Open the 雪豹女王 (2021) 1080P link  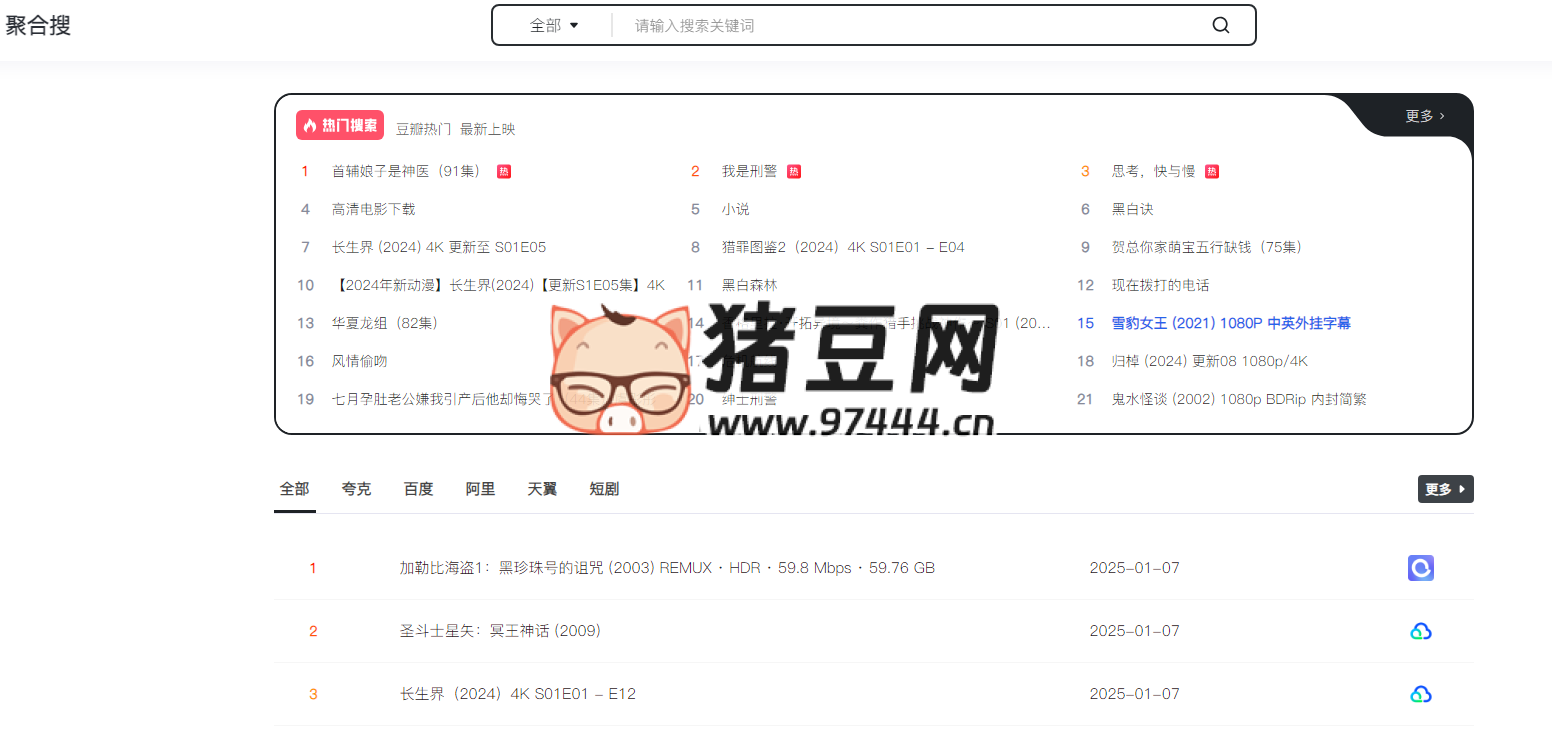[x=1231, y=323]
